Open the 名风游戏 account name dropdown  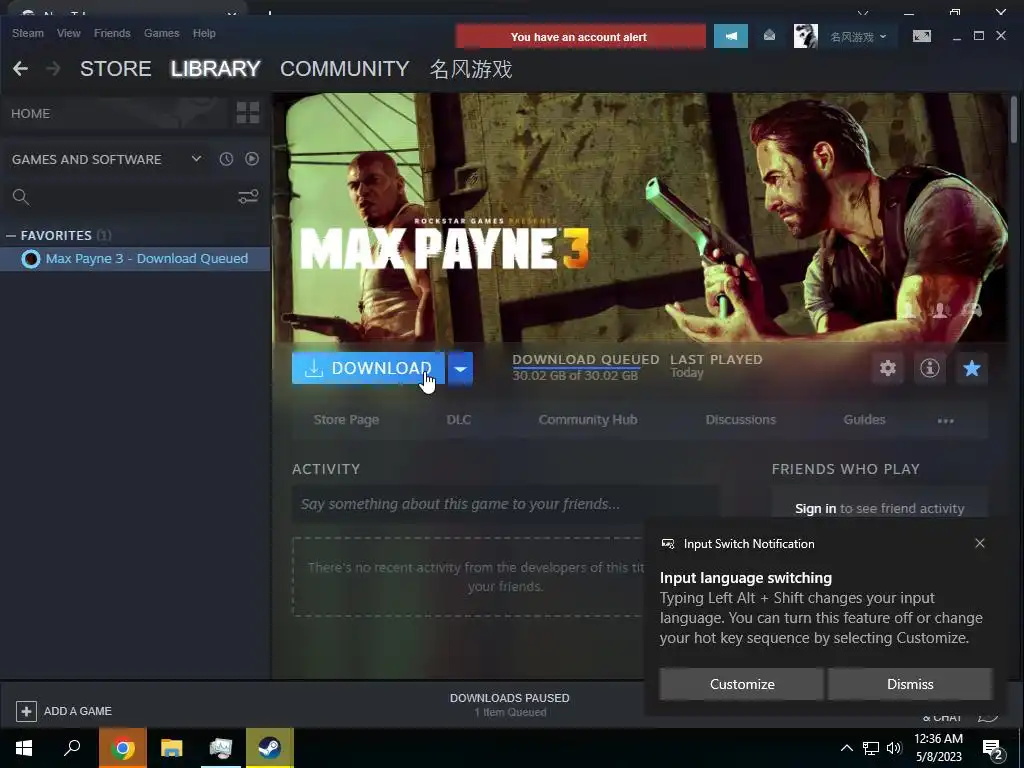coord(857,37)
